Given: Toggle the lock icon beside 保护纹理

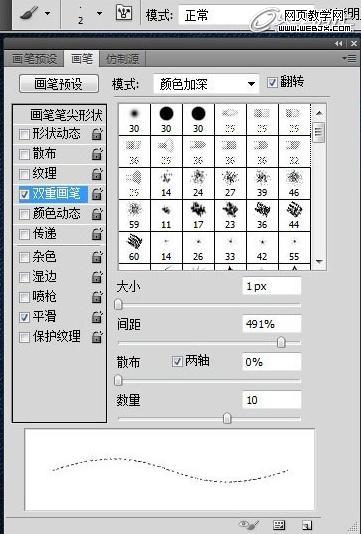Looking at the screenshot, I should [97, 337].
